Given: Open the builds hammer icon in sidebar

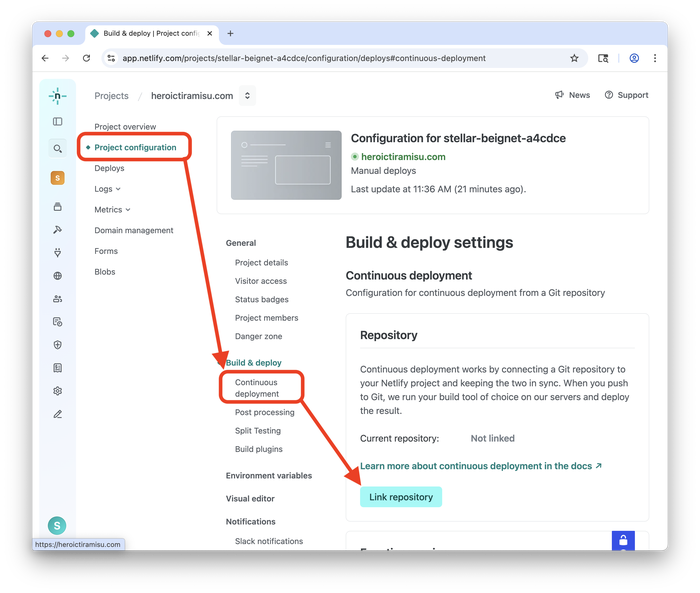Looking at the screenshot, I should pos(58,230).
